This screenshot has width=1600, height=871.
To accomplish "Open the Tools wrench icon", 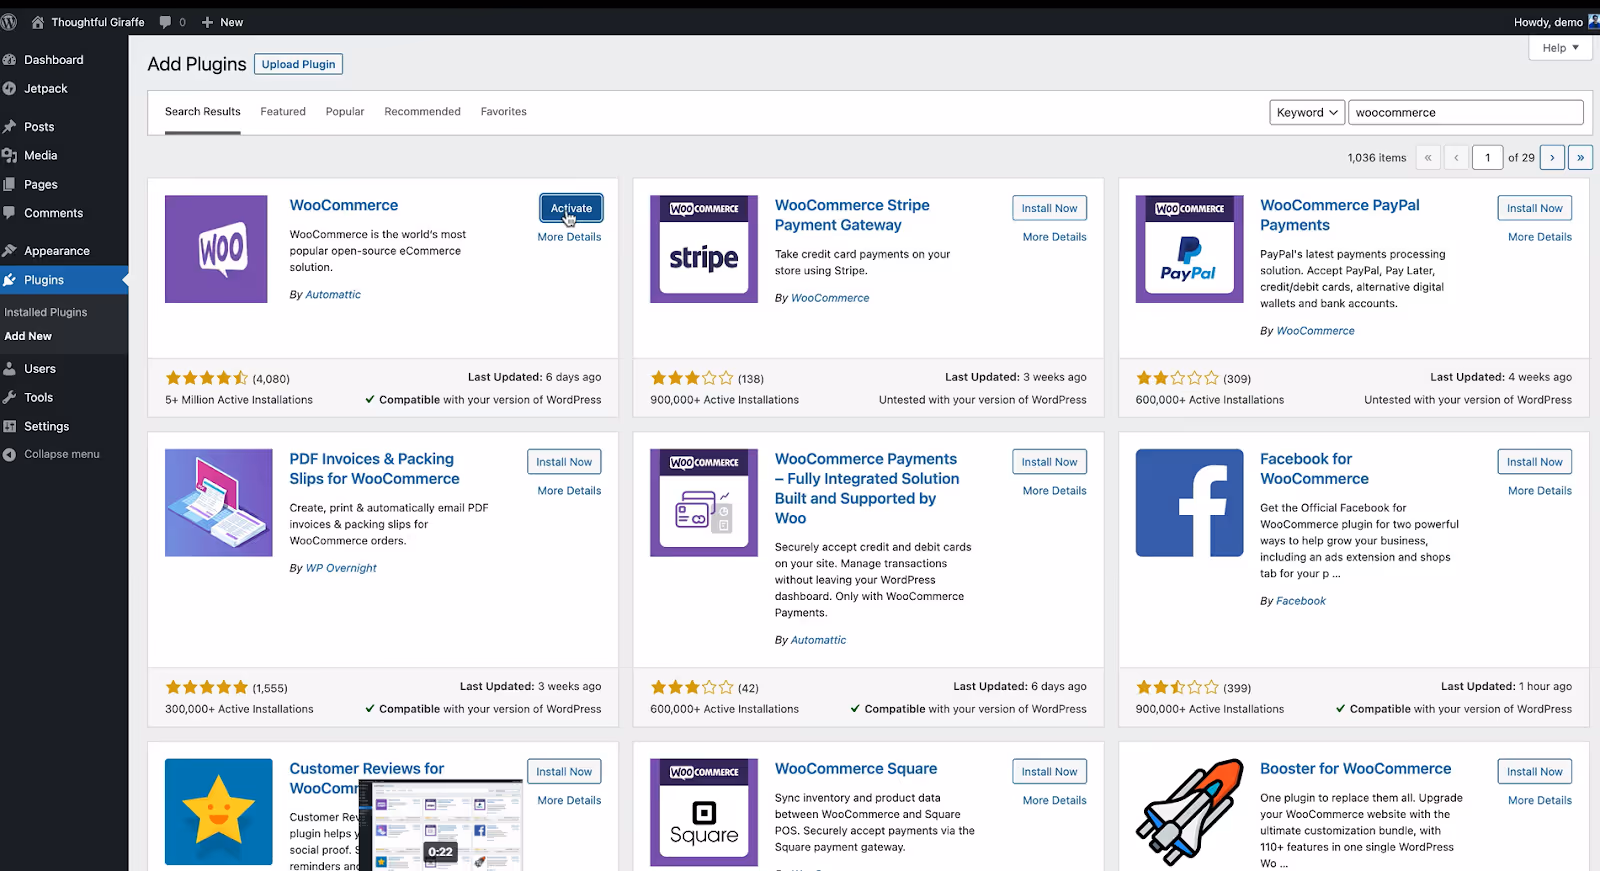I will pos(10,398).
